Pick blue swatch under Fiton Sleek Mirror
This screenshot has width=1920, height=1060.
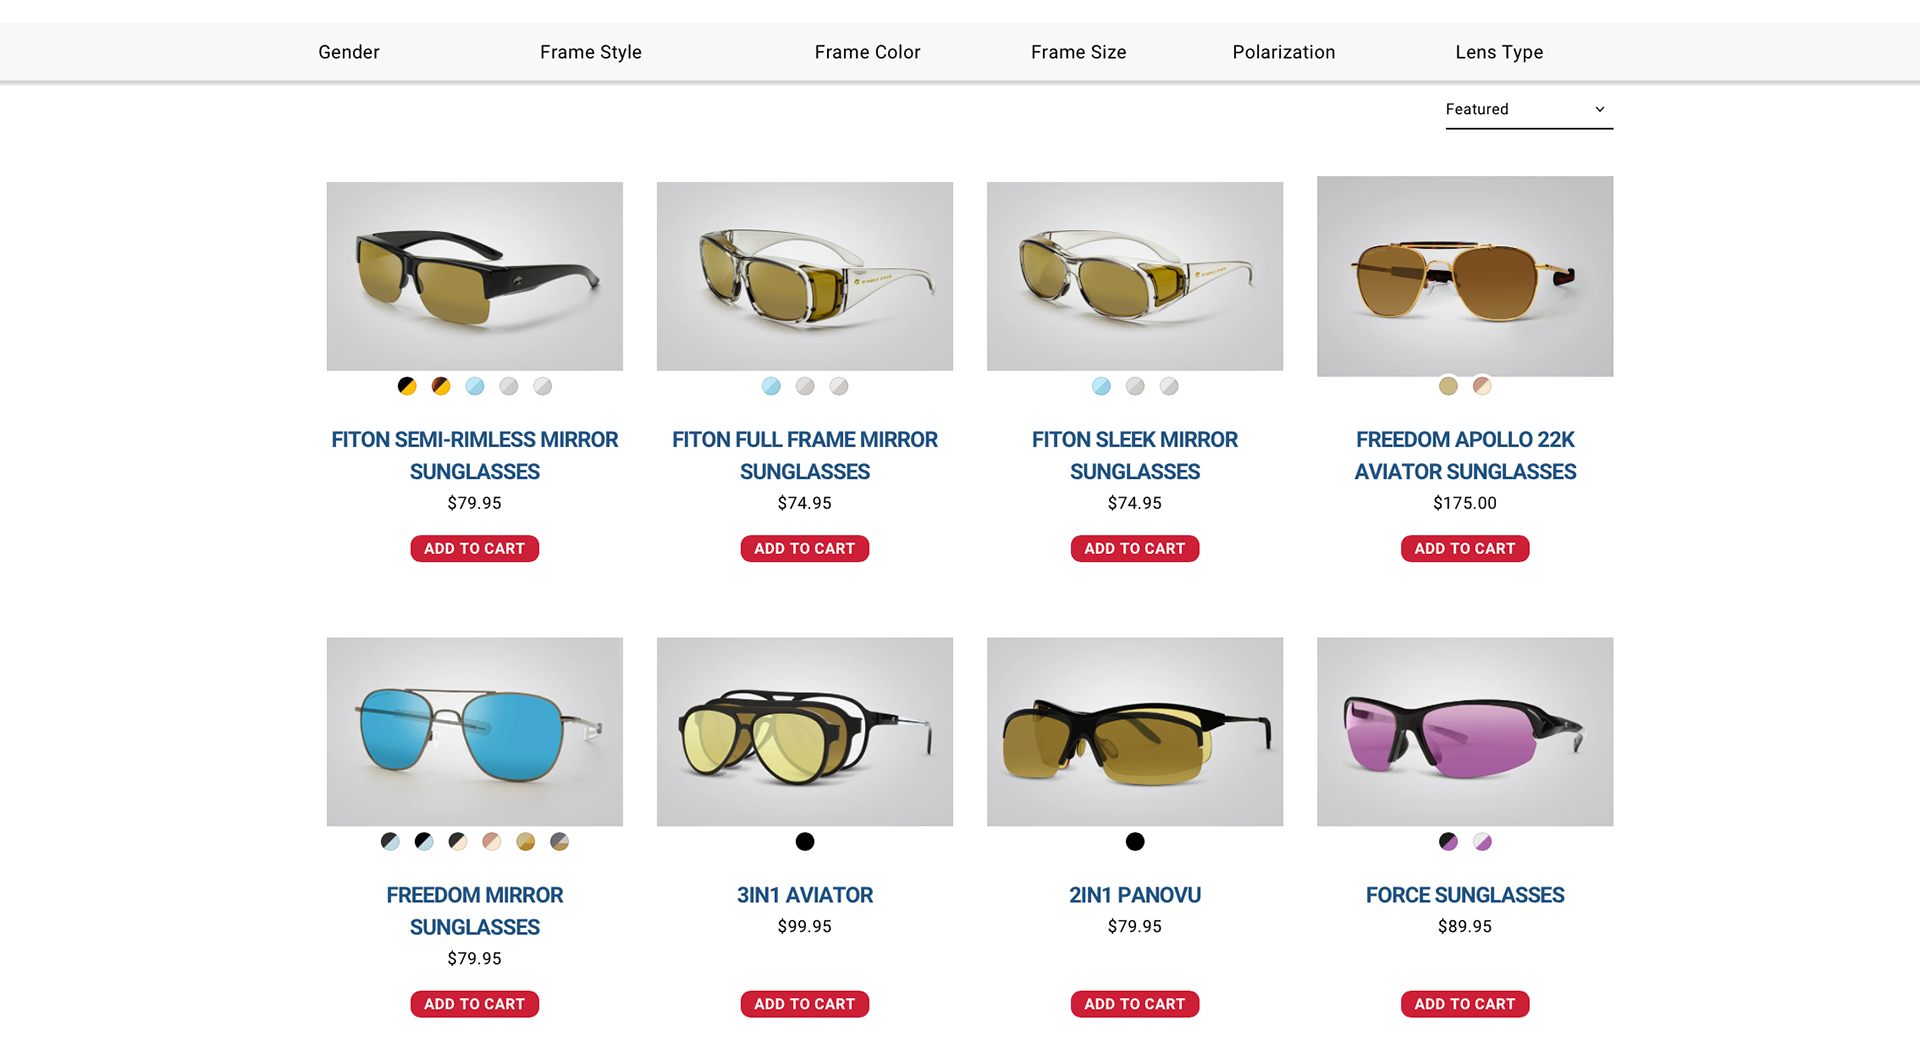tap(1101, 386)
